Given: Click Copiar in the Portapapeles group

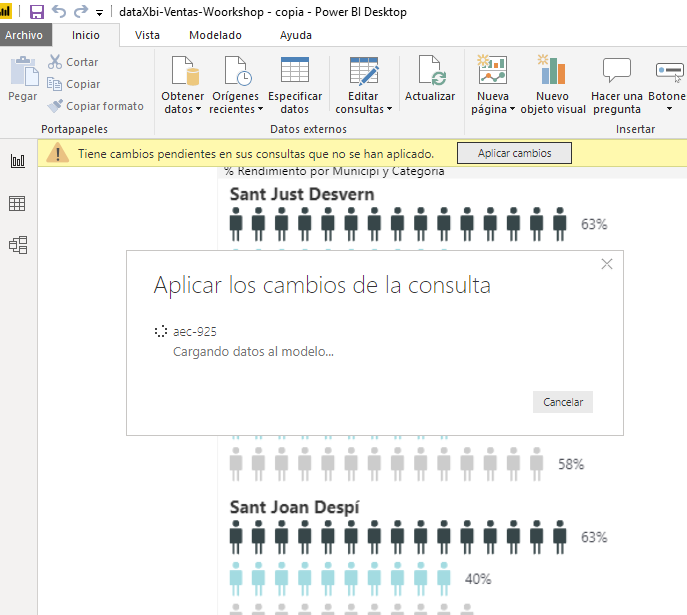Looking at the screenshot, I should (74, 84).
